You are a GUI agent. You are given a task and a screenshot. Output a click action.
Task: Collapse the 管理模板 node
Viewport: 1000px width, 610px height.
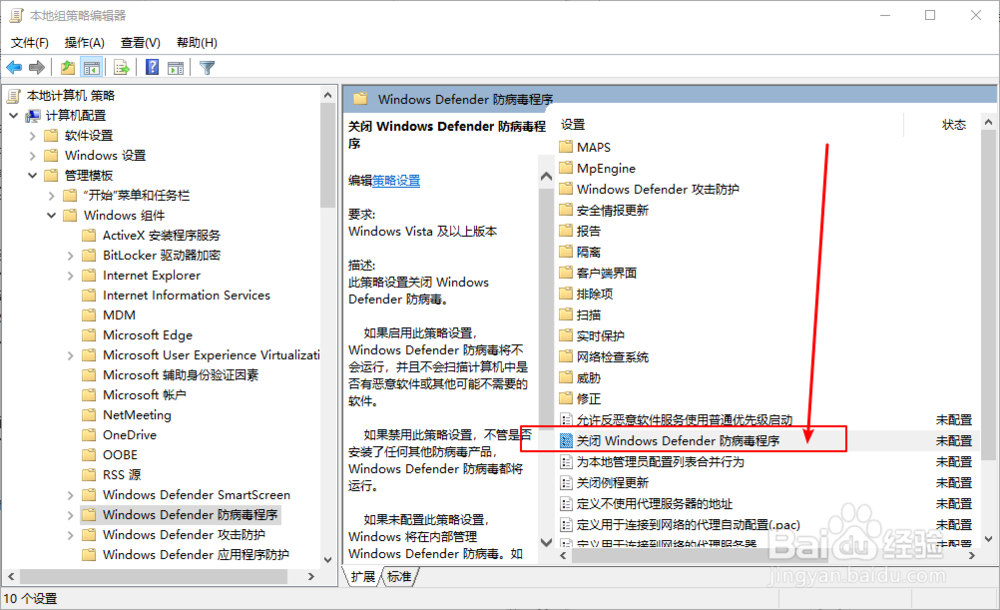(x=33, y=175)
